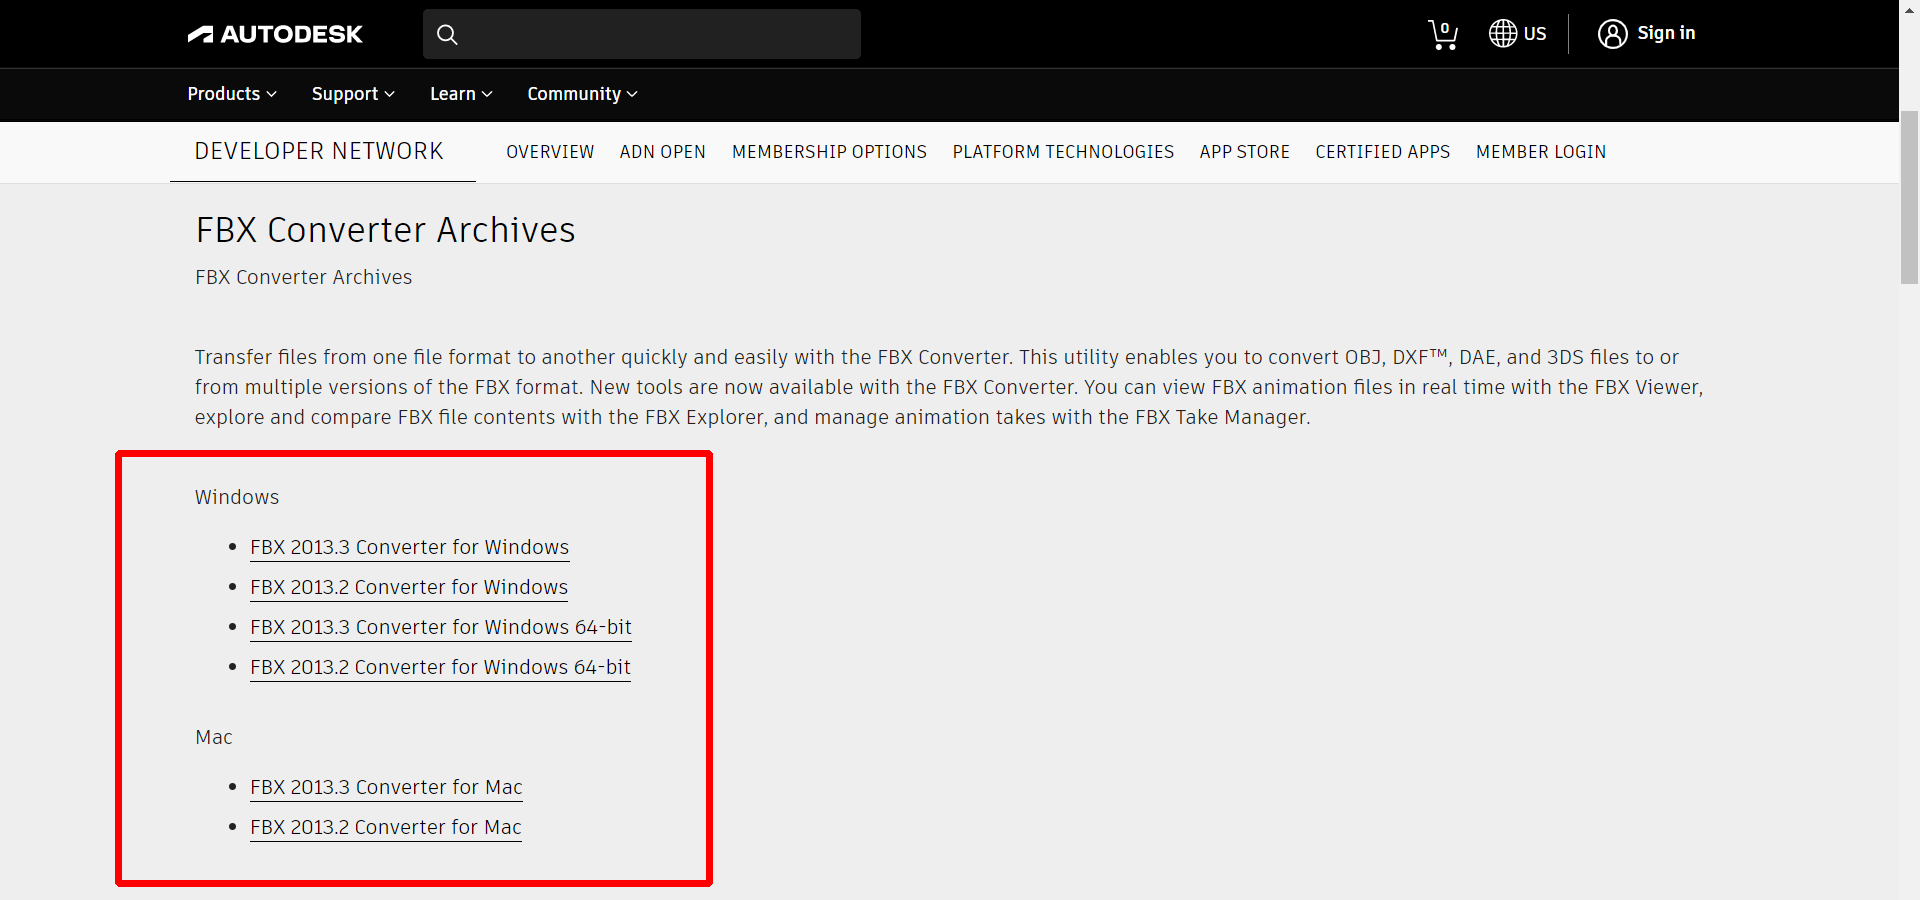Image resolution: width=1920 pixels, height=900 pixels.
Task: Open the Member Login tab
Action: [x=1541, y=152]
